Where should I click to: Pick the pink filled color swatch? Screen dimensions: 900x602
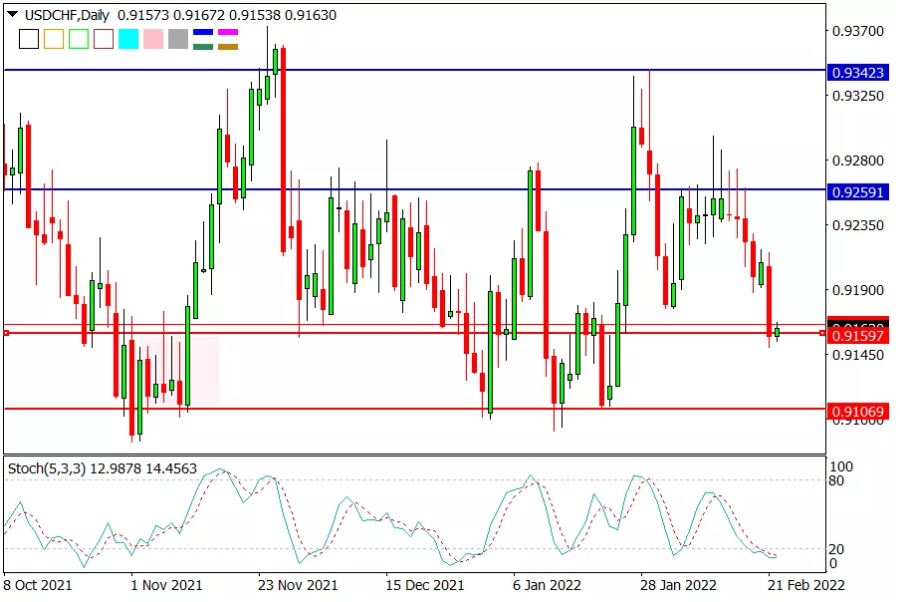tap(153, 39)
